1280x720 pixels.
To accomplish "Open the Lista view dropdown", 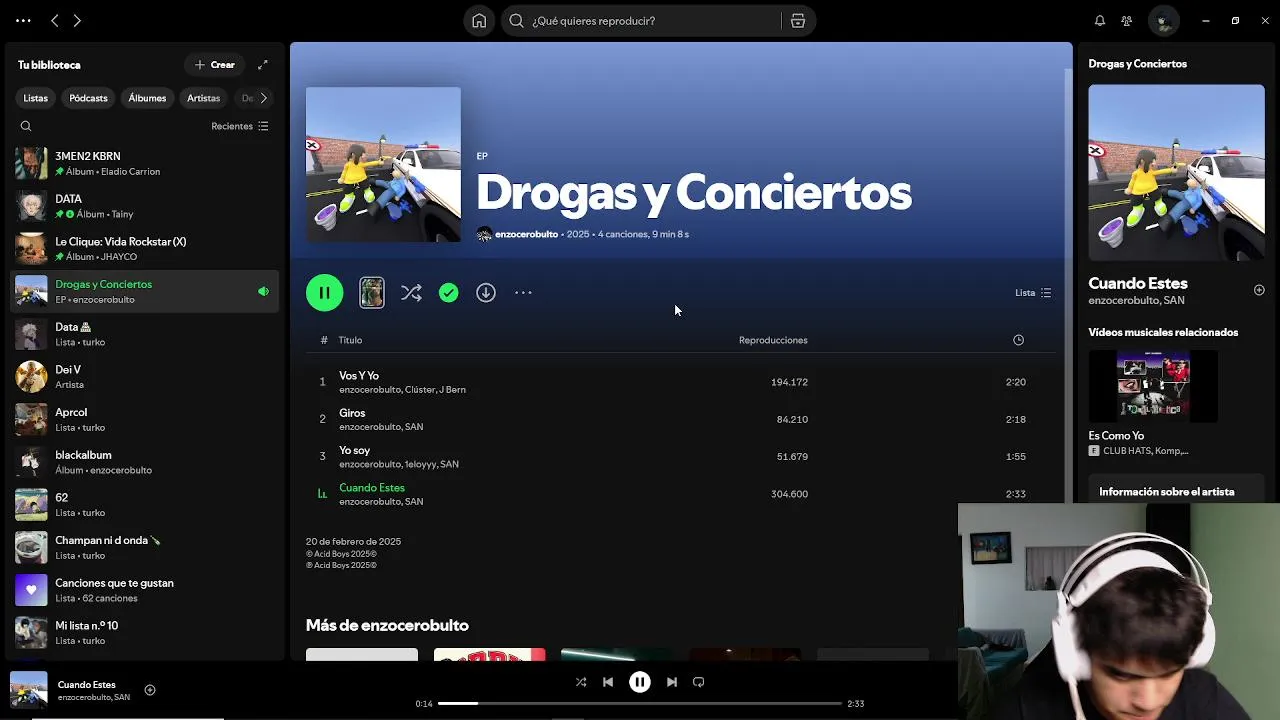I will [1033, 293].
